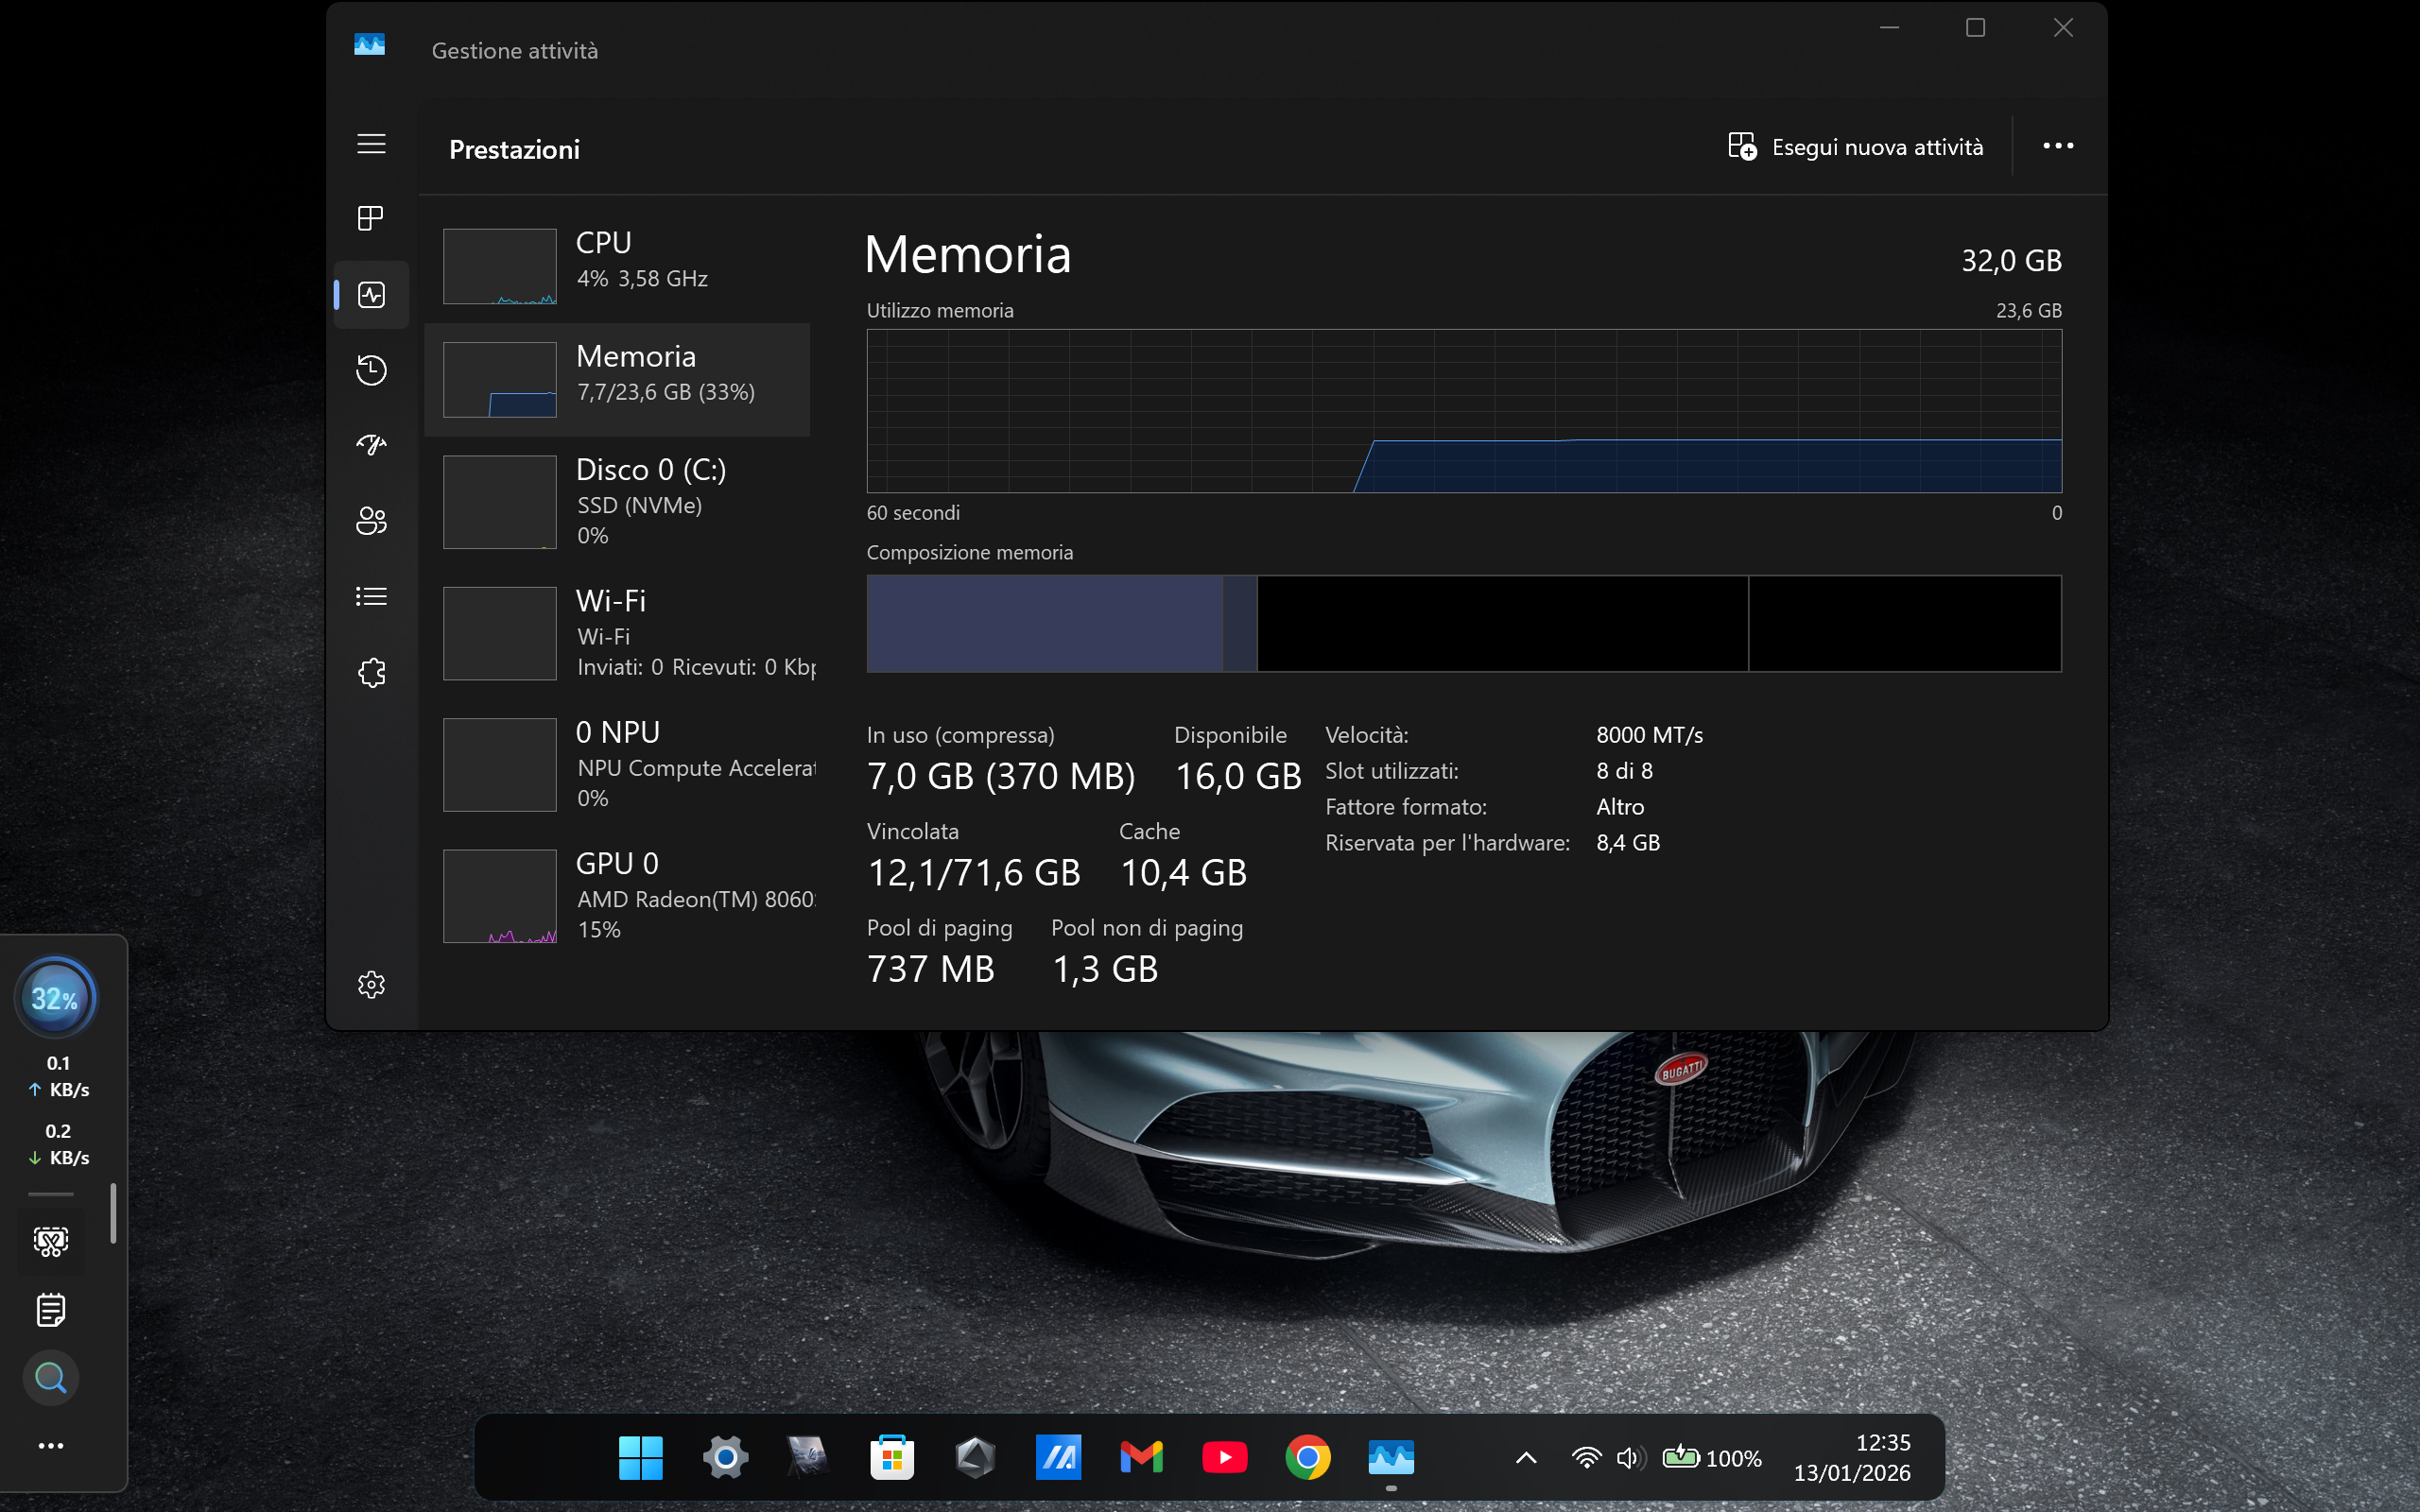Select Disco 0 (C:) performance entry

pos(617,501)
